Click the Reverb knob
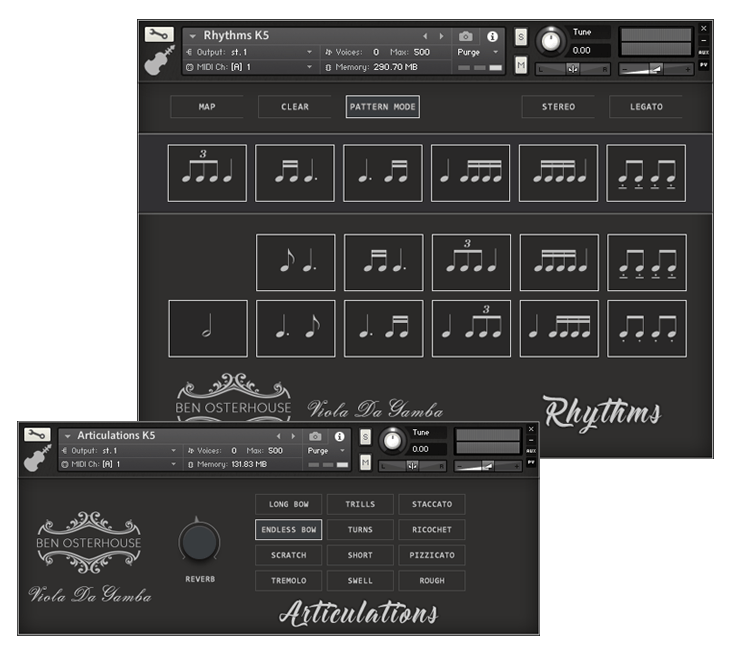Viewport: 730px width, 655px height. pyautogui.click(x=198, y=543)
